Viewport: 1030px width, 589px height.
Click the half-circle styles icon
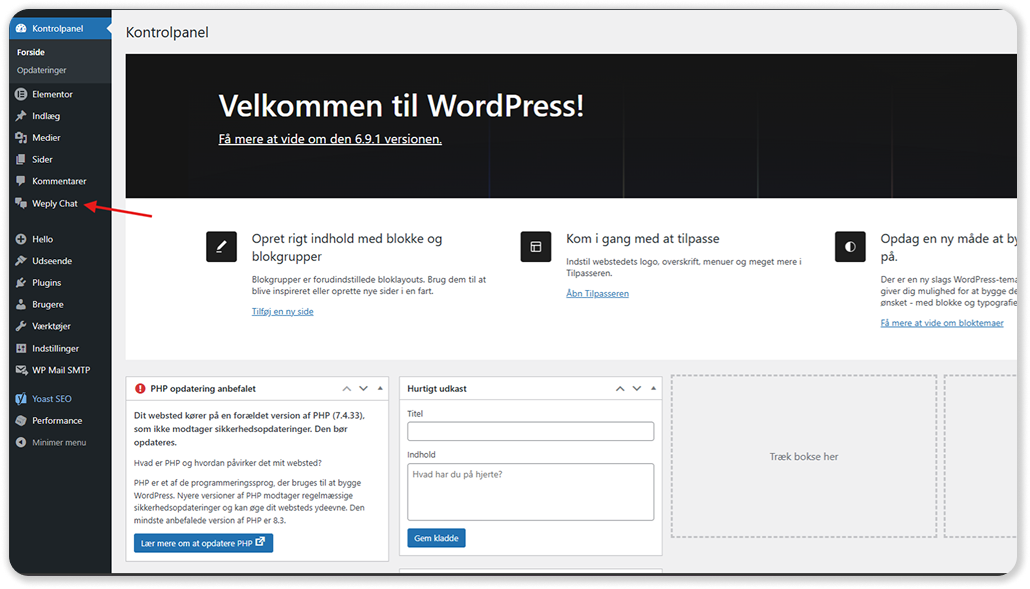(850, 246)
